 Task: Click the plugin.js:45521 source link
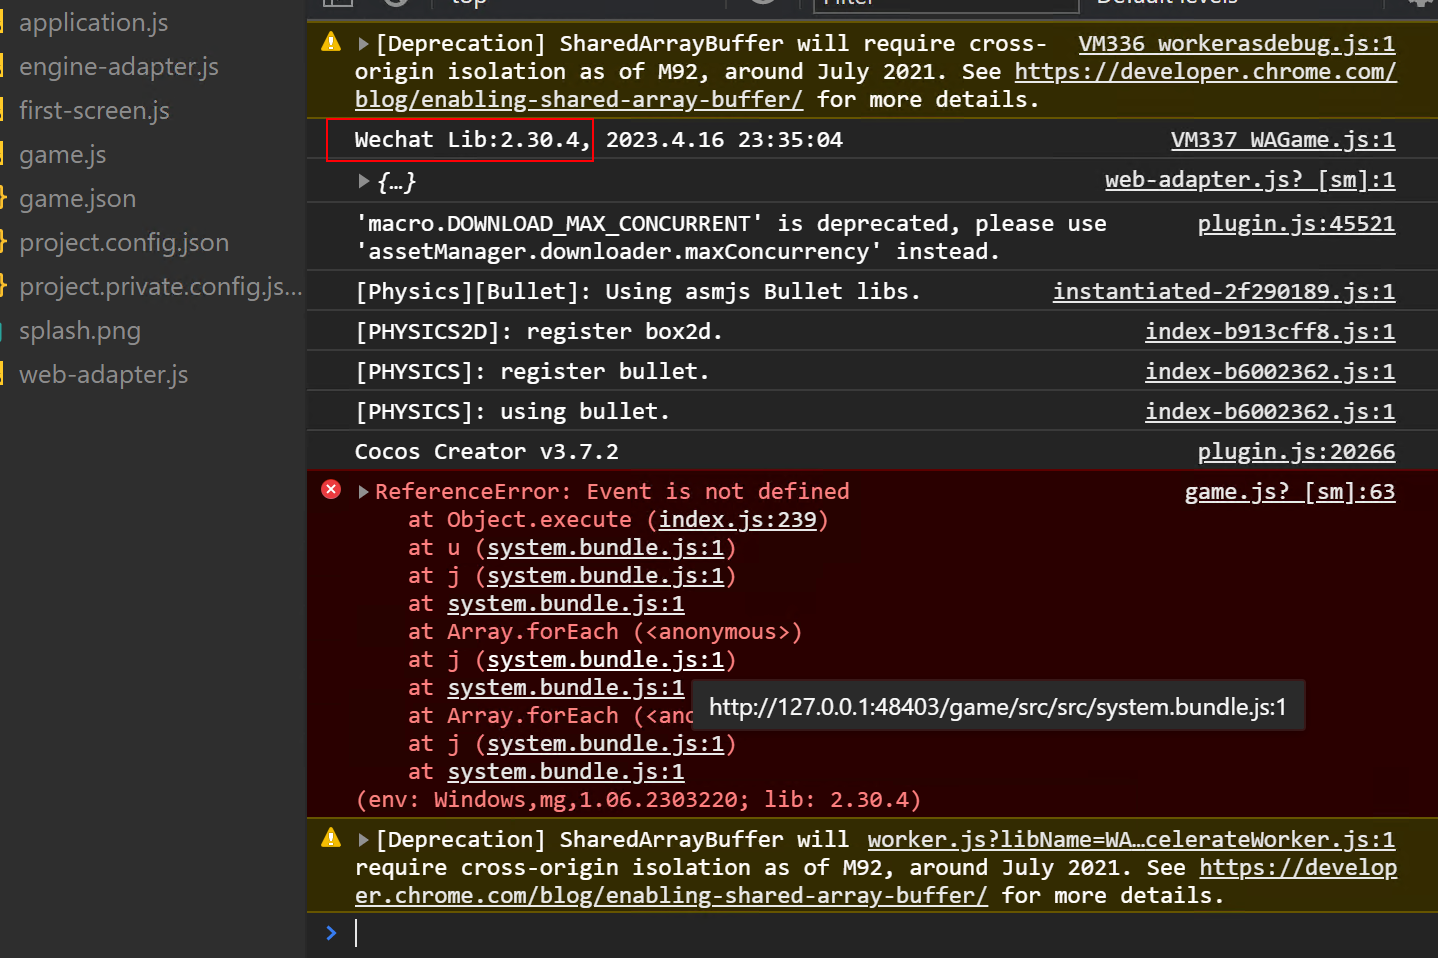click(1296, 224)
